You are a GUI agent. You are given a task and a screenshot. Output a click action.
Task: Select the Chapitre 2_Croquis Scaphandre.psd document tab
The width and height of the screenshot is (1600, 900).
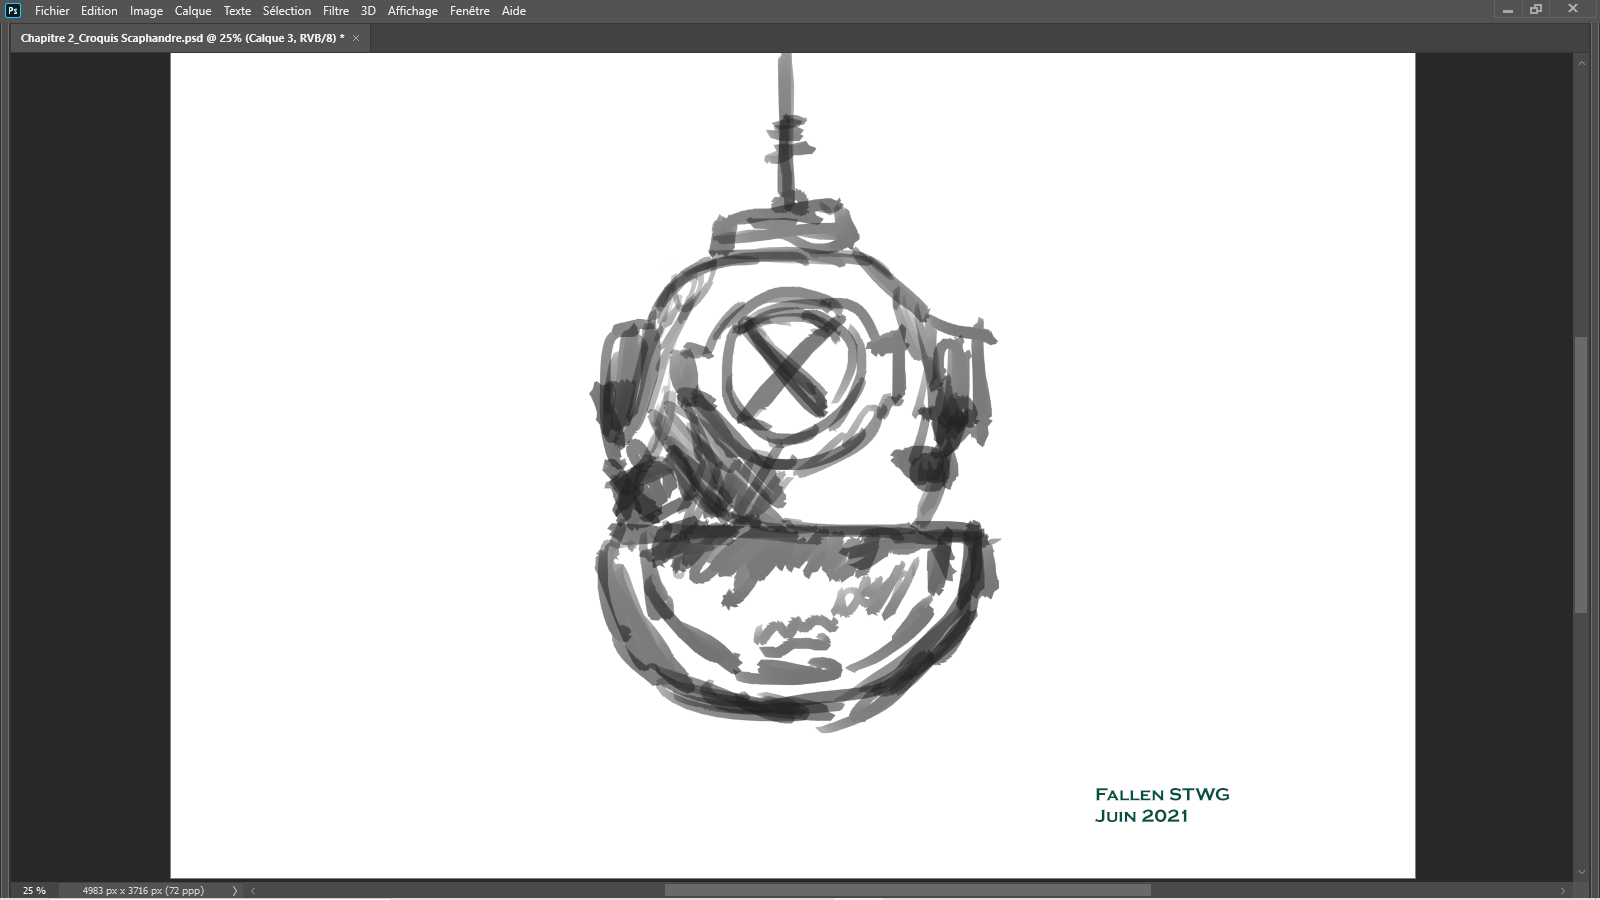pos(182,38)
